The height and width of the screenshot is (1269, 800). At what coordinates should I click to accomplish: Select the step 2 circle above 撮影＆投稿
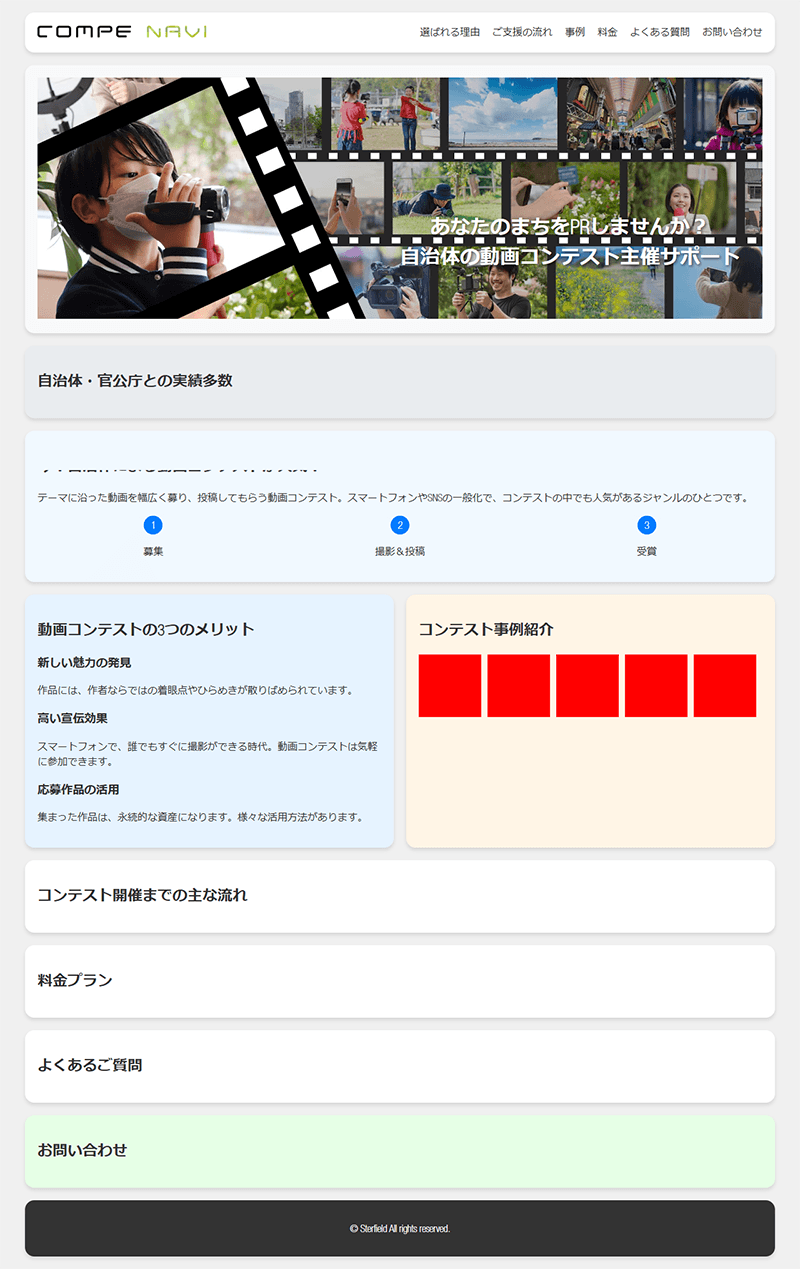coord(400,525)
